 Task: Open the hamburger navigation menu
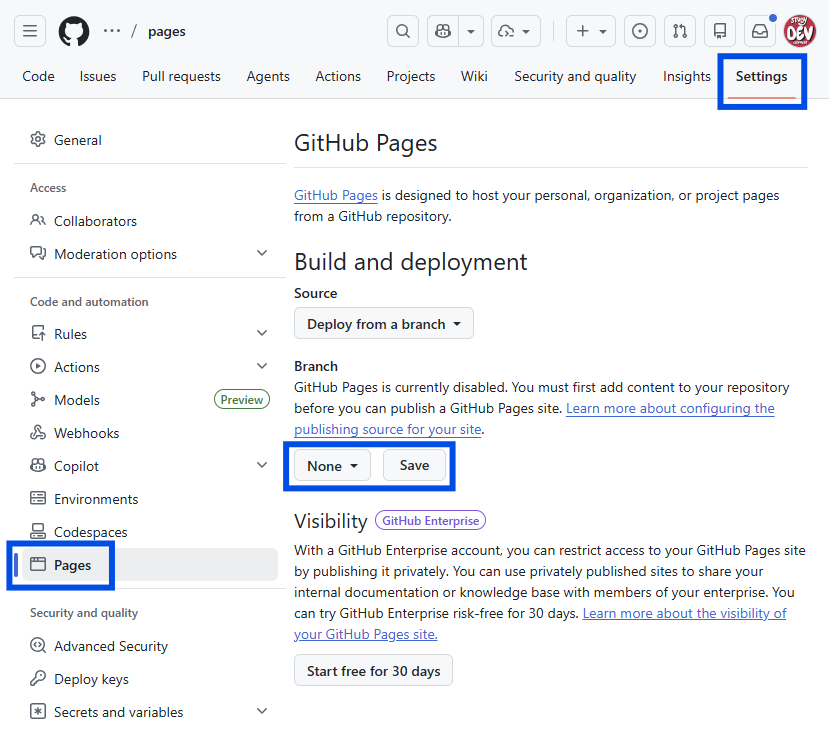pyautogui.click(x=30, y=31)
